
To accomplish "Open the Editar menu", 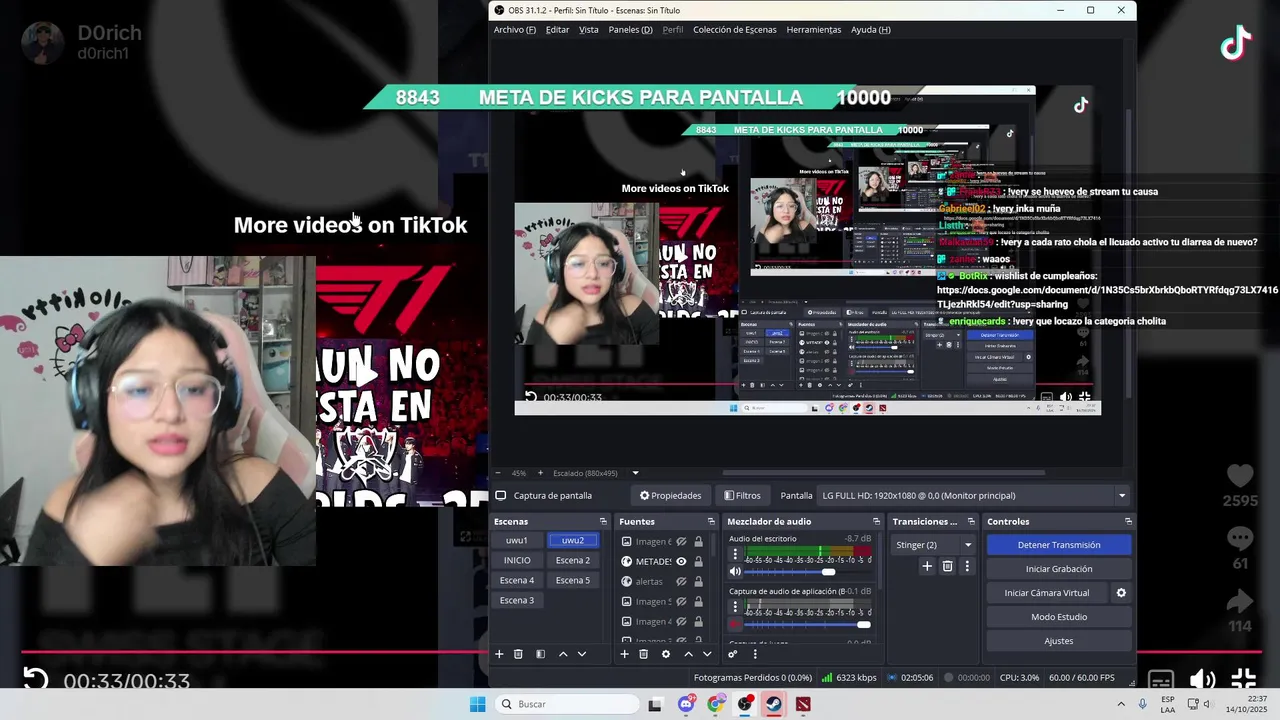I will [x=557, y=30].
